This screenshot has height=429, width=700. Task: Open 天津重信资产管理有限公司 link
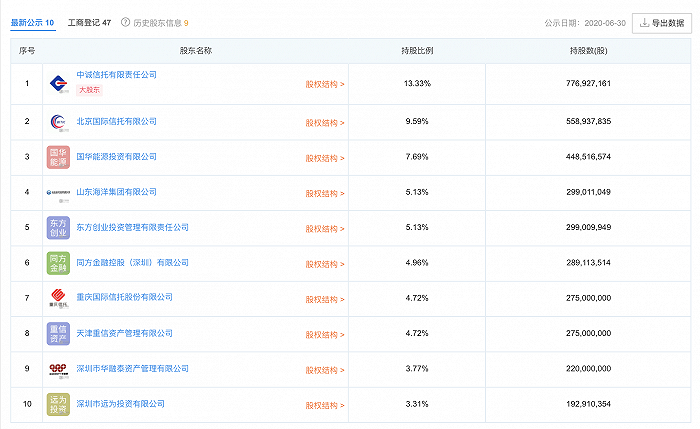click(125, 333)
